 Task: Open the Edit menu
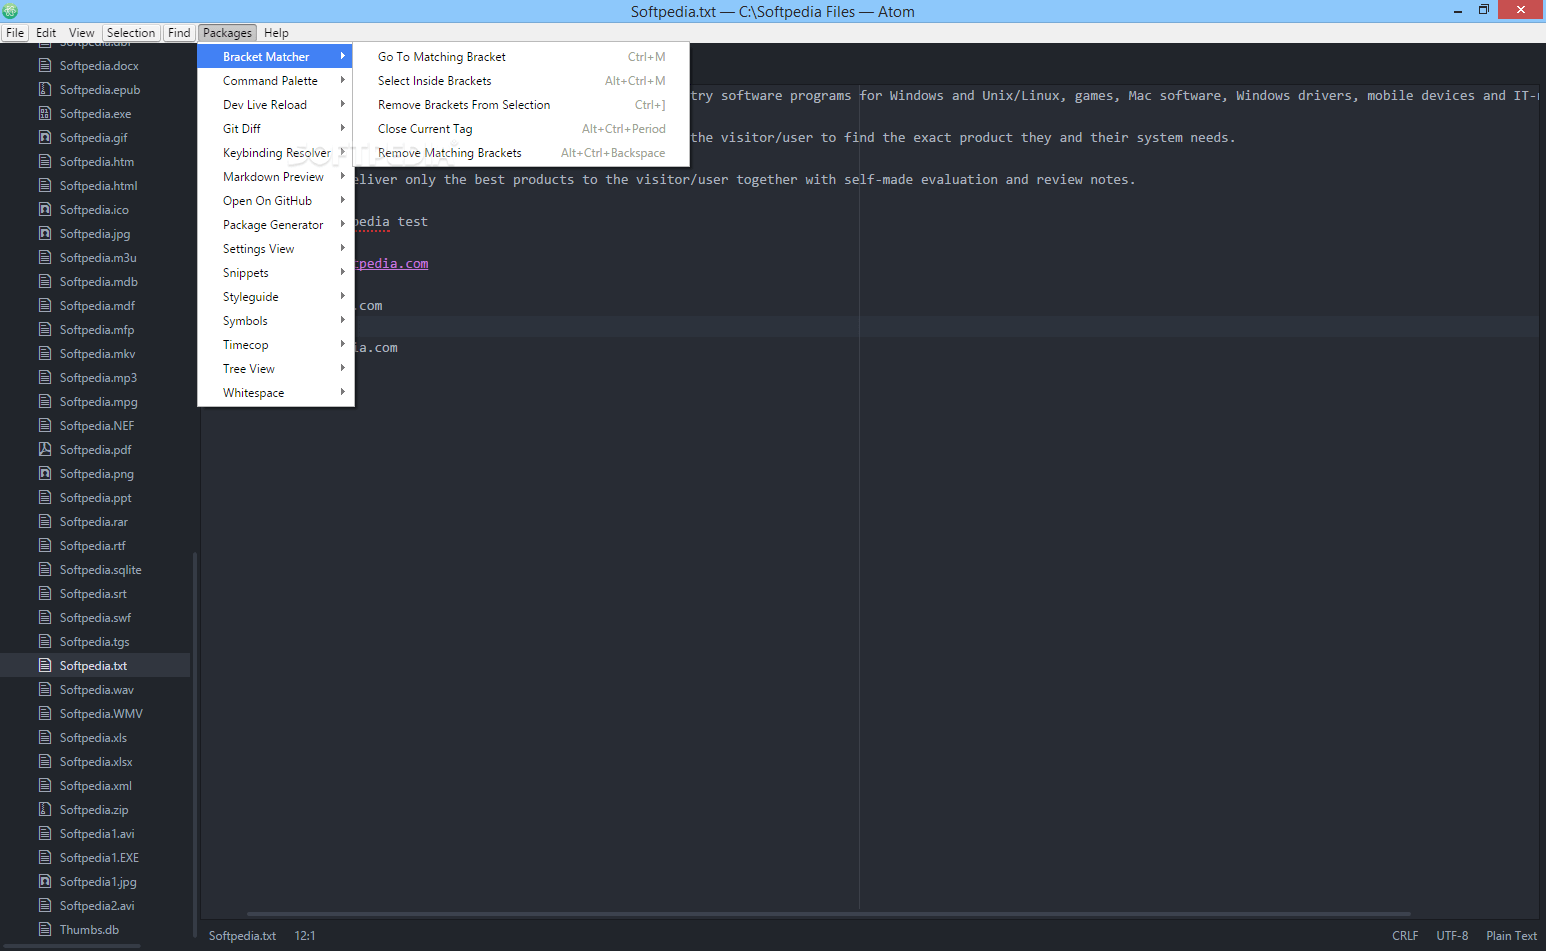coord(46,33)
